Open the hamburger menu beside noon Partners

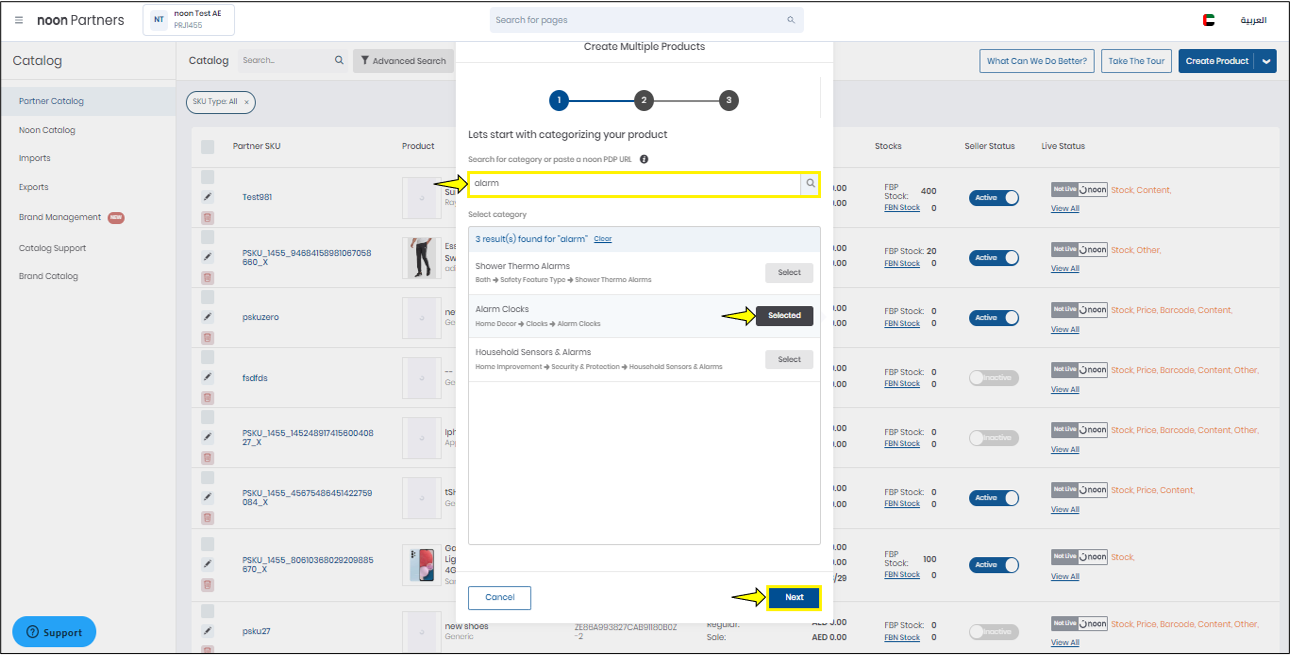tap(19, 20)
